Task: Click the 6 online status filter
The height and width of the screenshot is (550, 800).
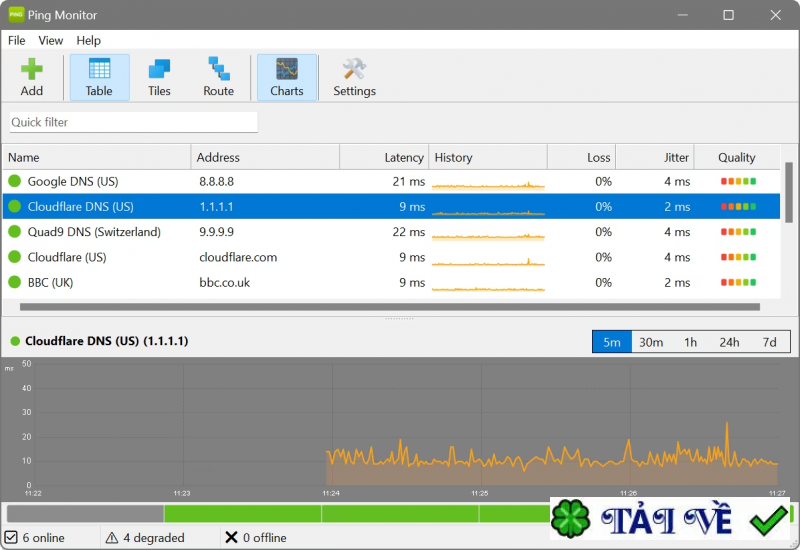Action: click(35, 538)
